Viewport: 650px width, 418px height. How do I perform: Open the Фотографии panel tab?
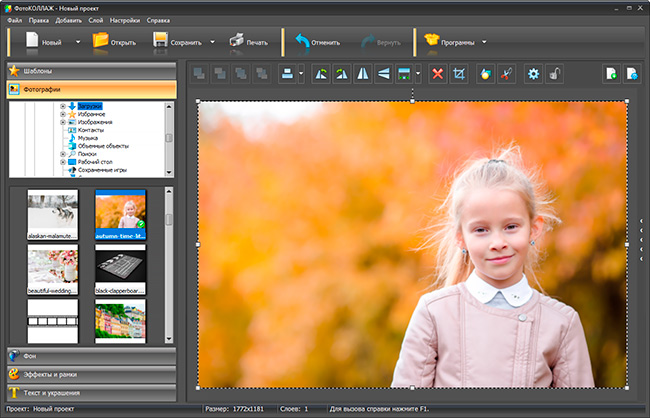point(92,90)
